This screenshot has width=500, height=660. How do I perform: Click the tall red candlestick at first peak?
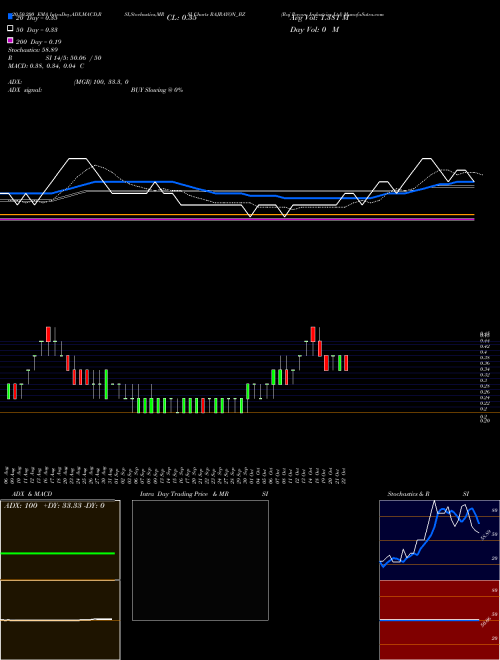pos(48,334)
